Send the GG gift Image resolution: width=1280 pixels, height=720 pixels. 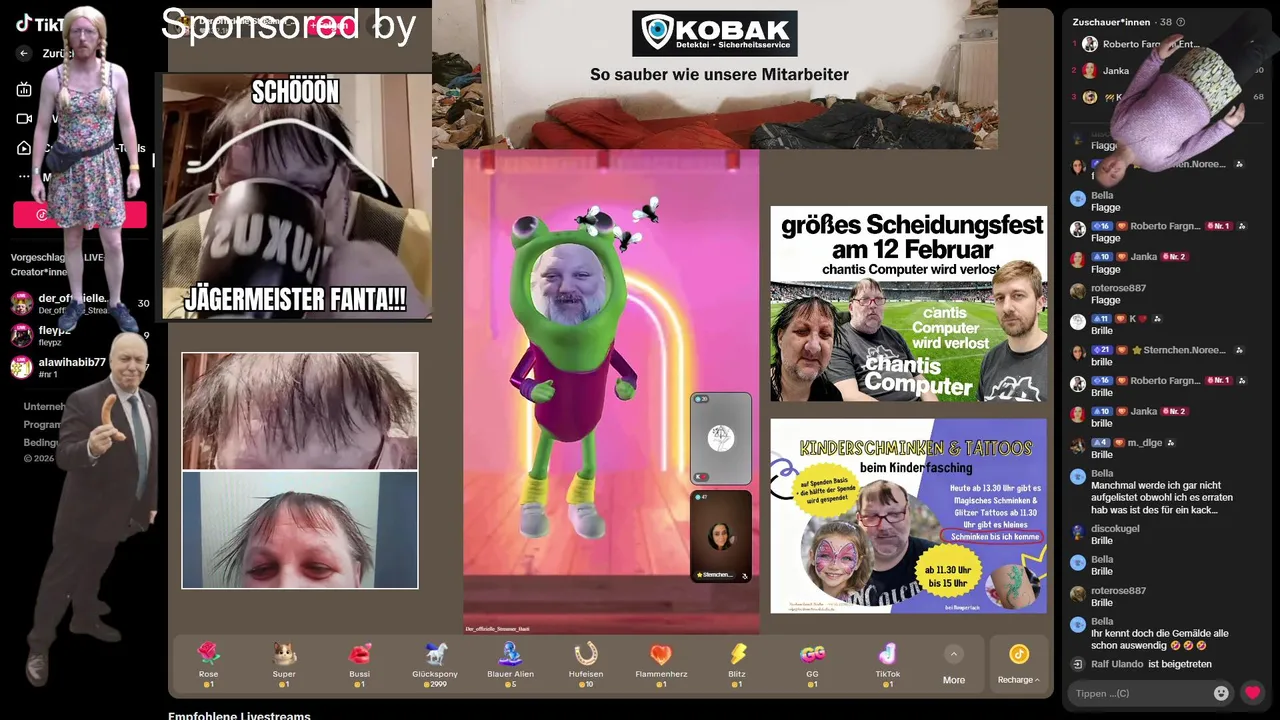coord(812,665)
